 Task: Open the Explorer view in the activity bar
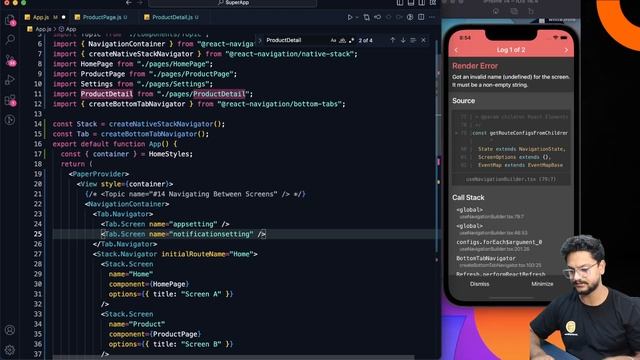click(x=10, y=20)
